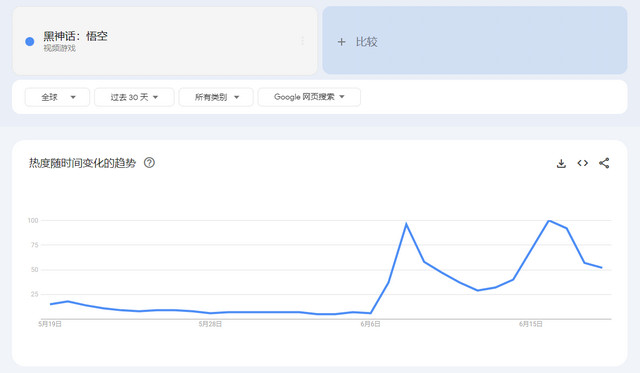The image size is (640, 373).
Task: Share the interest over time chart
Action: (604, 163)
